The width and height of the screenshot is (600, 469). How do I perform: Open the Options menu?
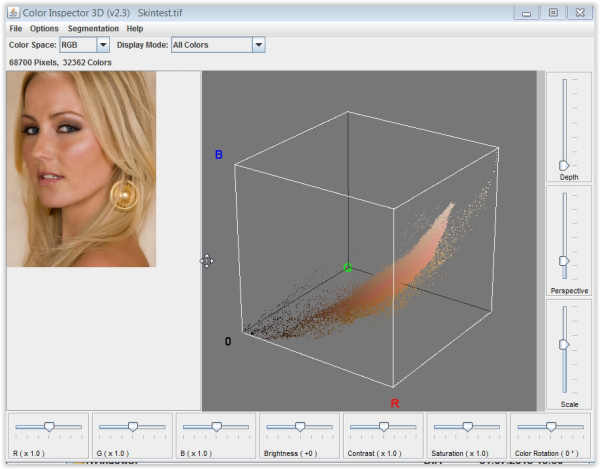(x=44, y=29)
